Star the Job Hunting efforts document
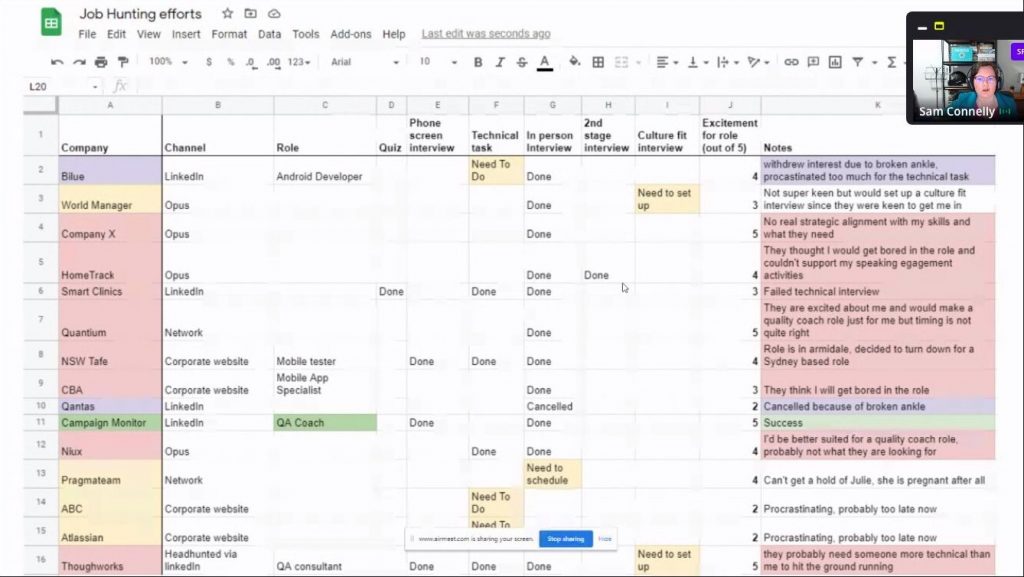This screenshot has width=1024, height=577. pos(228,14)
